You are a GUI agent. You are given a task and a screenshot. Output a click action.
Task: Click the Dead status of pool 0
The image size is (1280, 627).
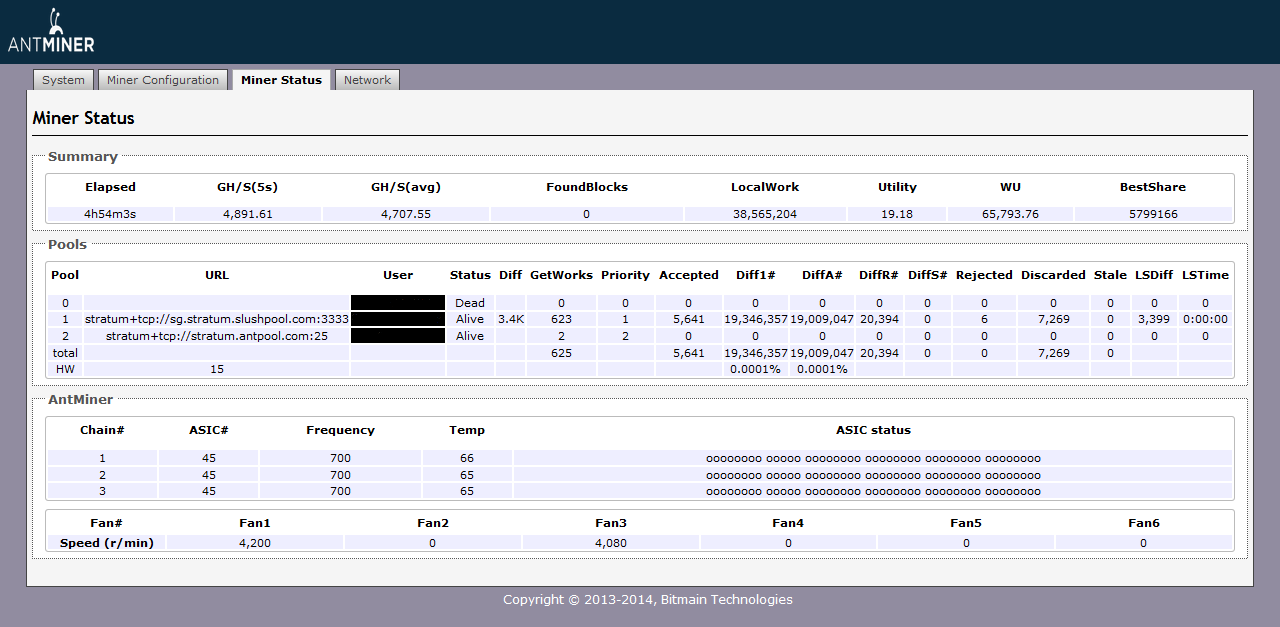pos(469,303)
